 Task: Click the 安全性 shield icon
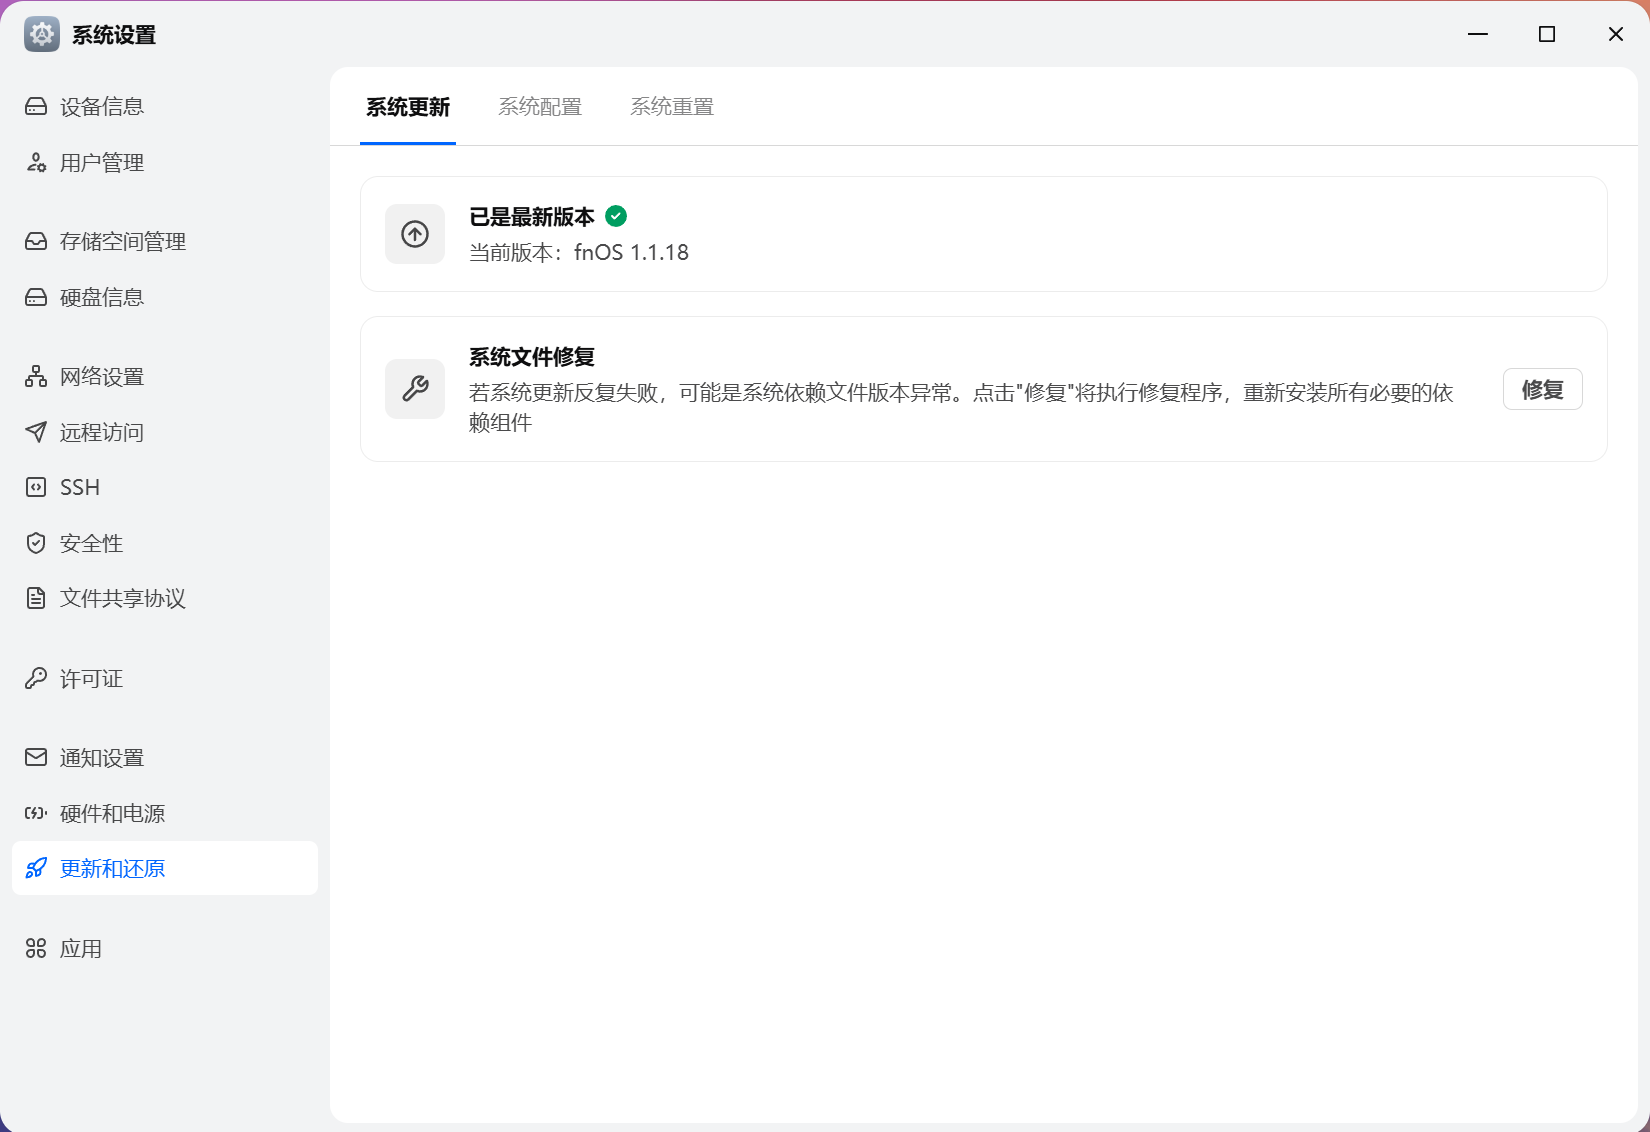(36, 543)
